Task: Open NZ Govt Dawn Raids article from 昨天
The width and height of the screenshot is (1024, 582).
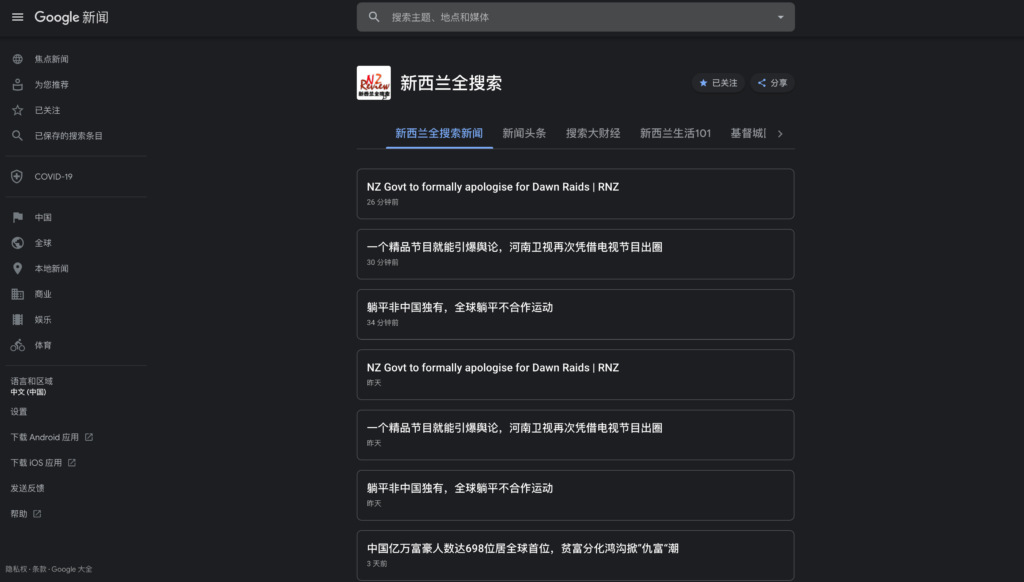Action: click(575, 374)
